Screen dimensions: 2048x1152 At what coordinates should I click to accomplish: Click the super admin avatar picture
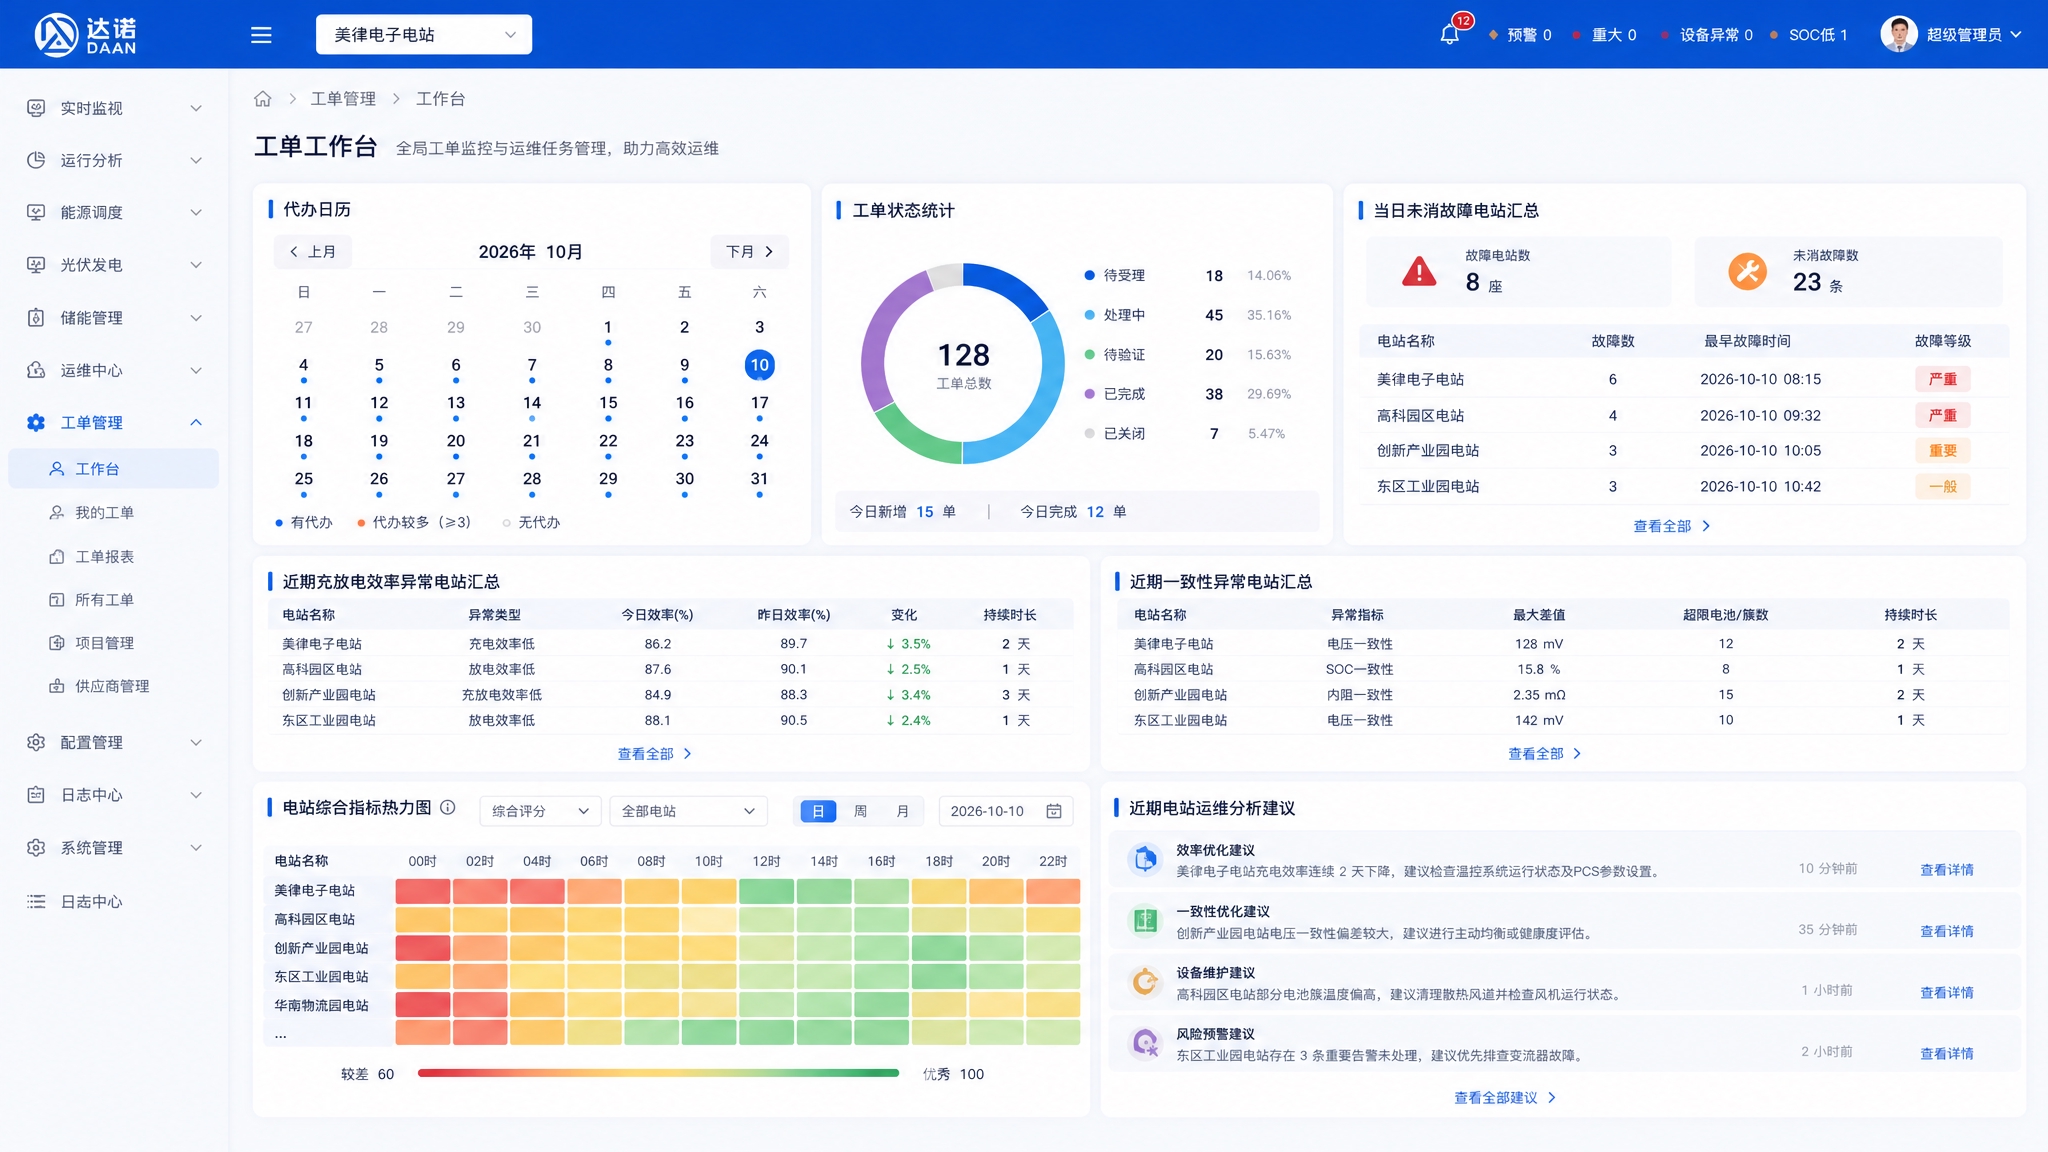1898,34
